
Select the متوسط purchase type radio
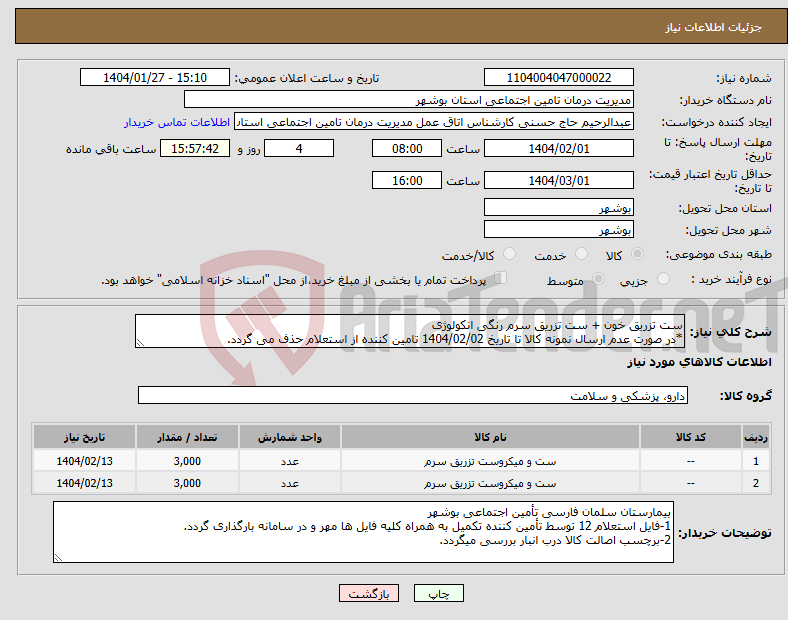(x=598, y=278)
